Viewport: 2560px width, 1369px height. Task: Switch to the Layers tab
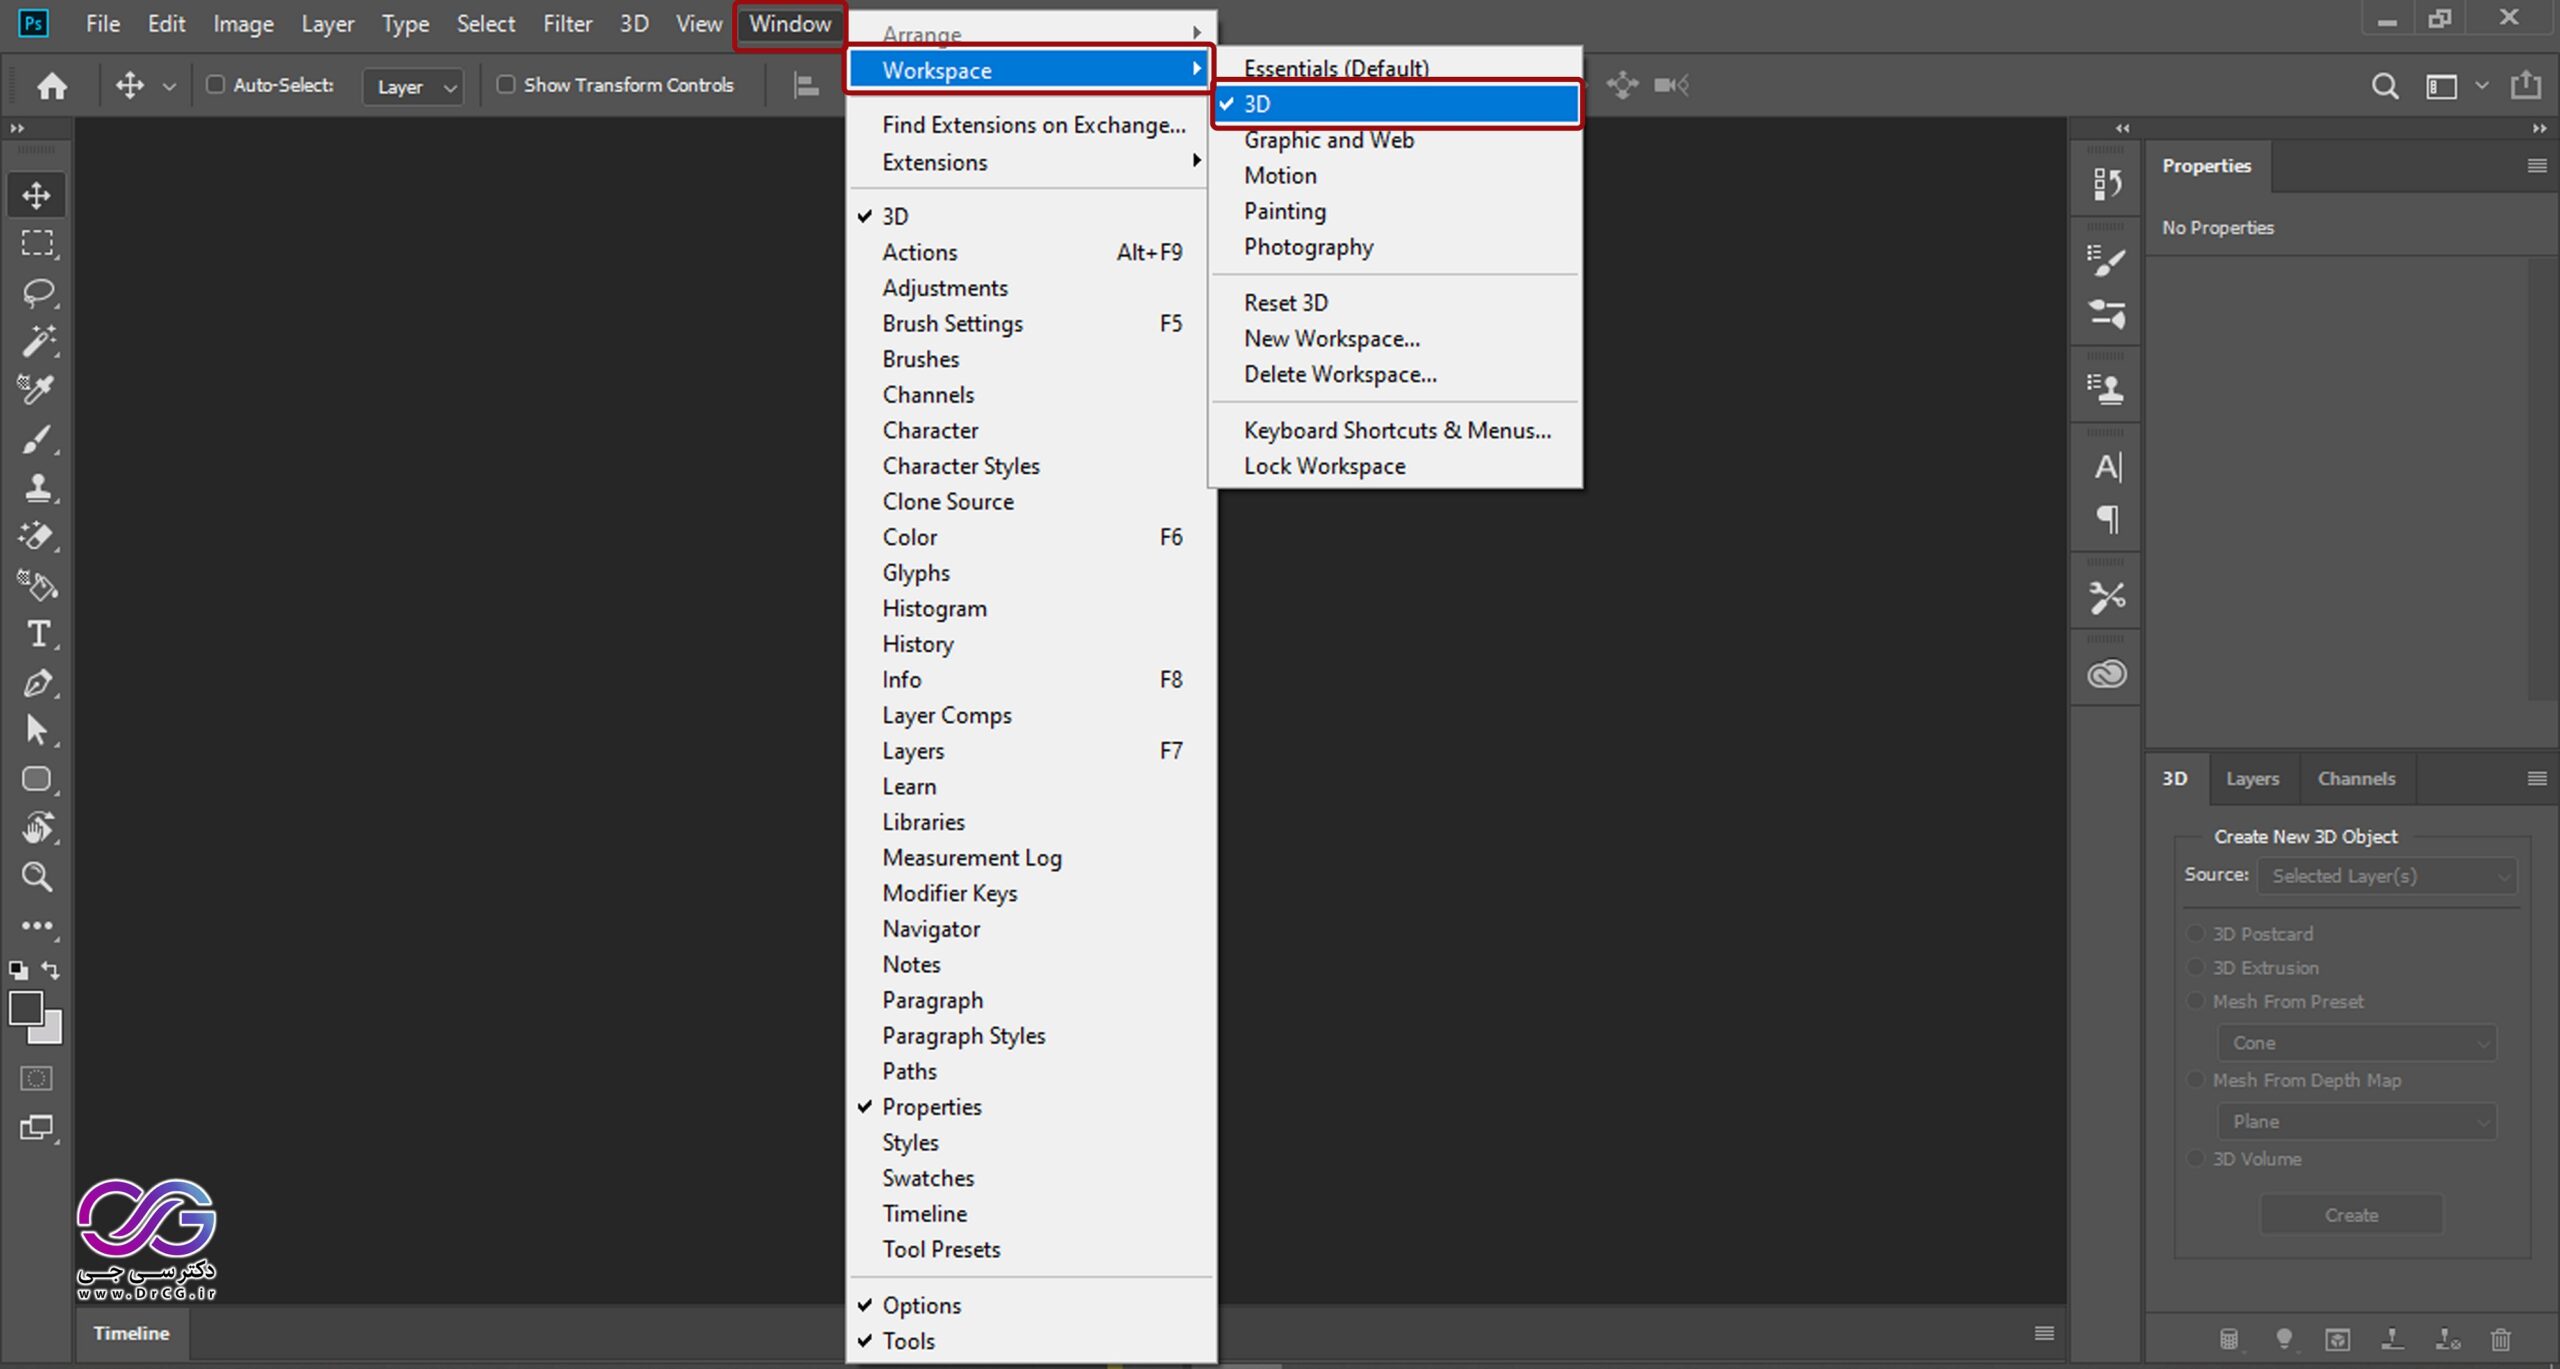2252,779
